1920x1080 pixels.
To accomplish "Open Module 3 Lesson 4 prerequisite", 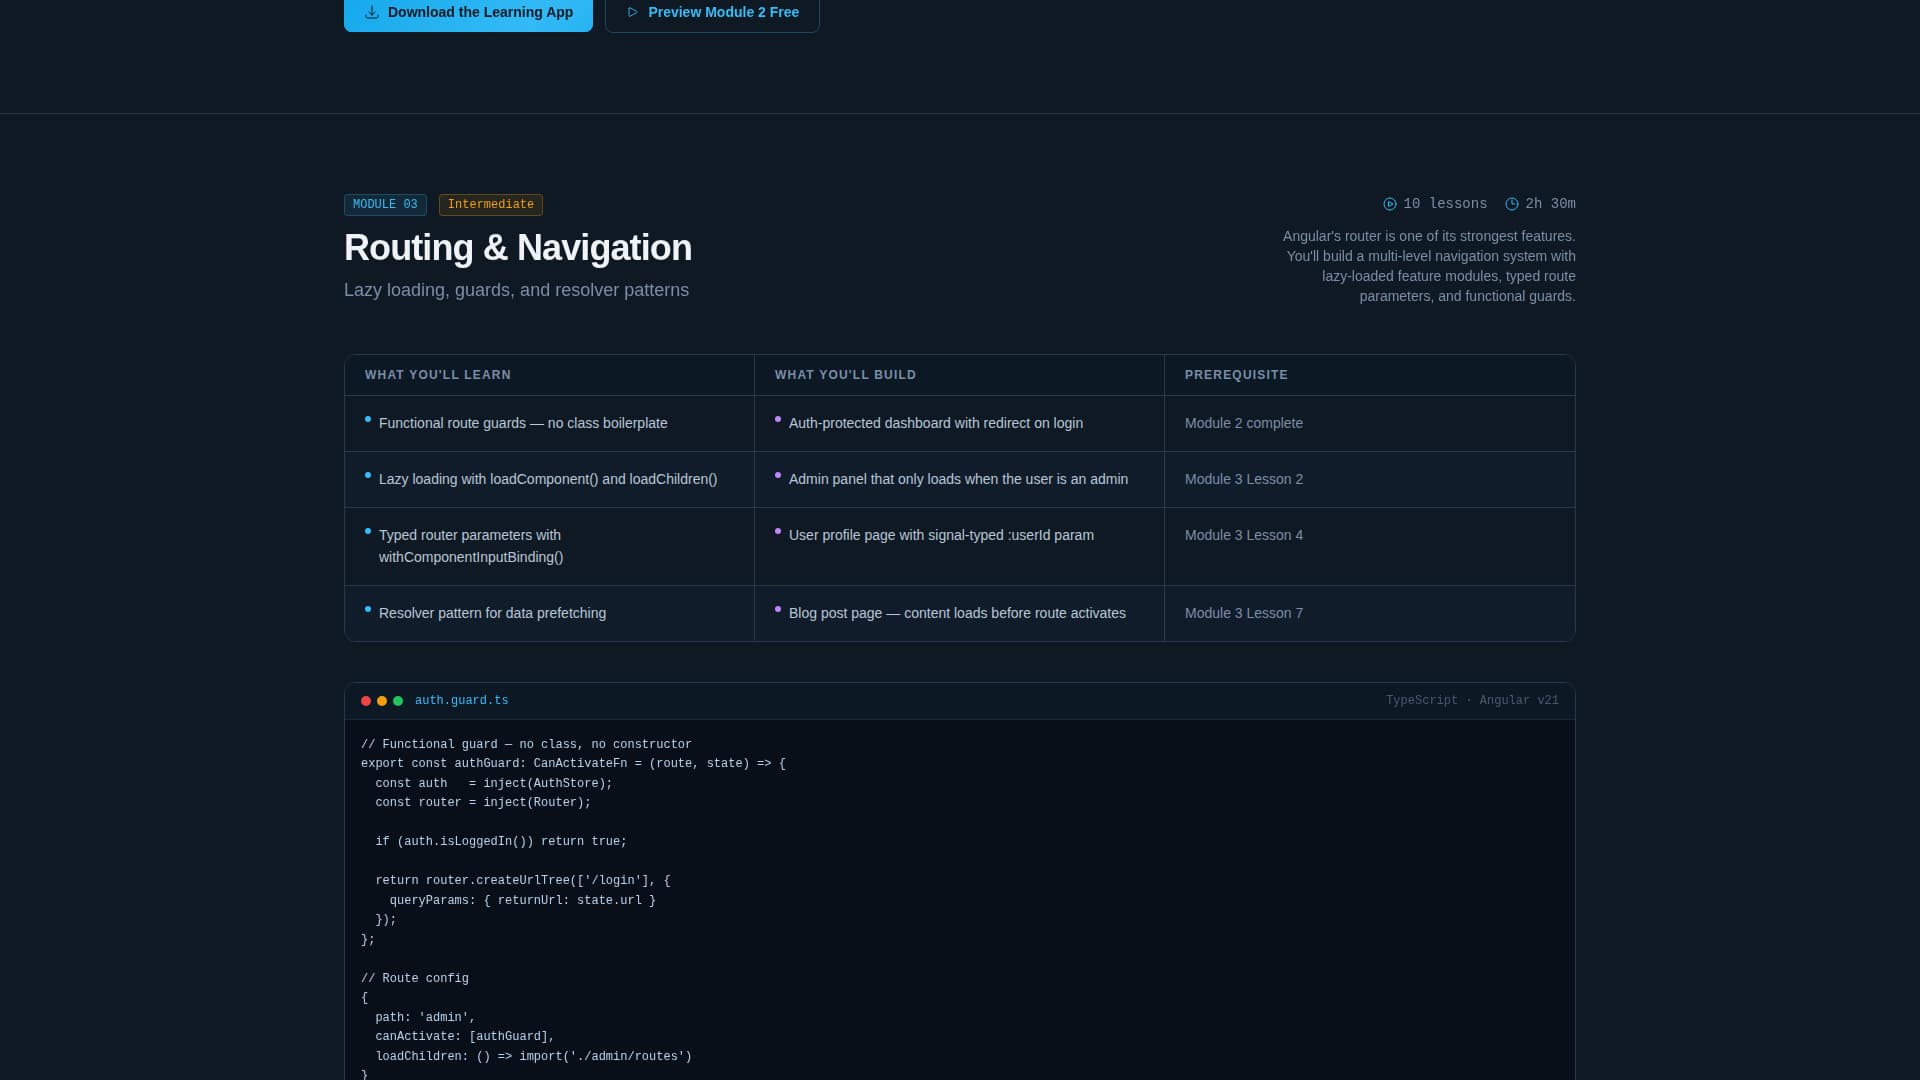I will [1243, 536].
